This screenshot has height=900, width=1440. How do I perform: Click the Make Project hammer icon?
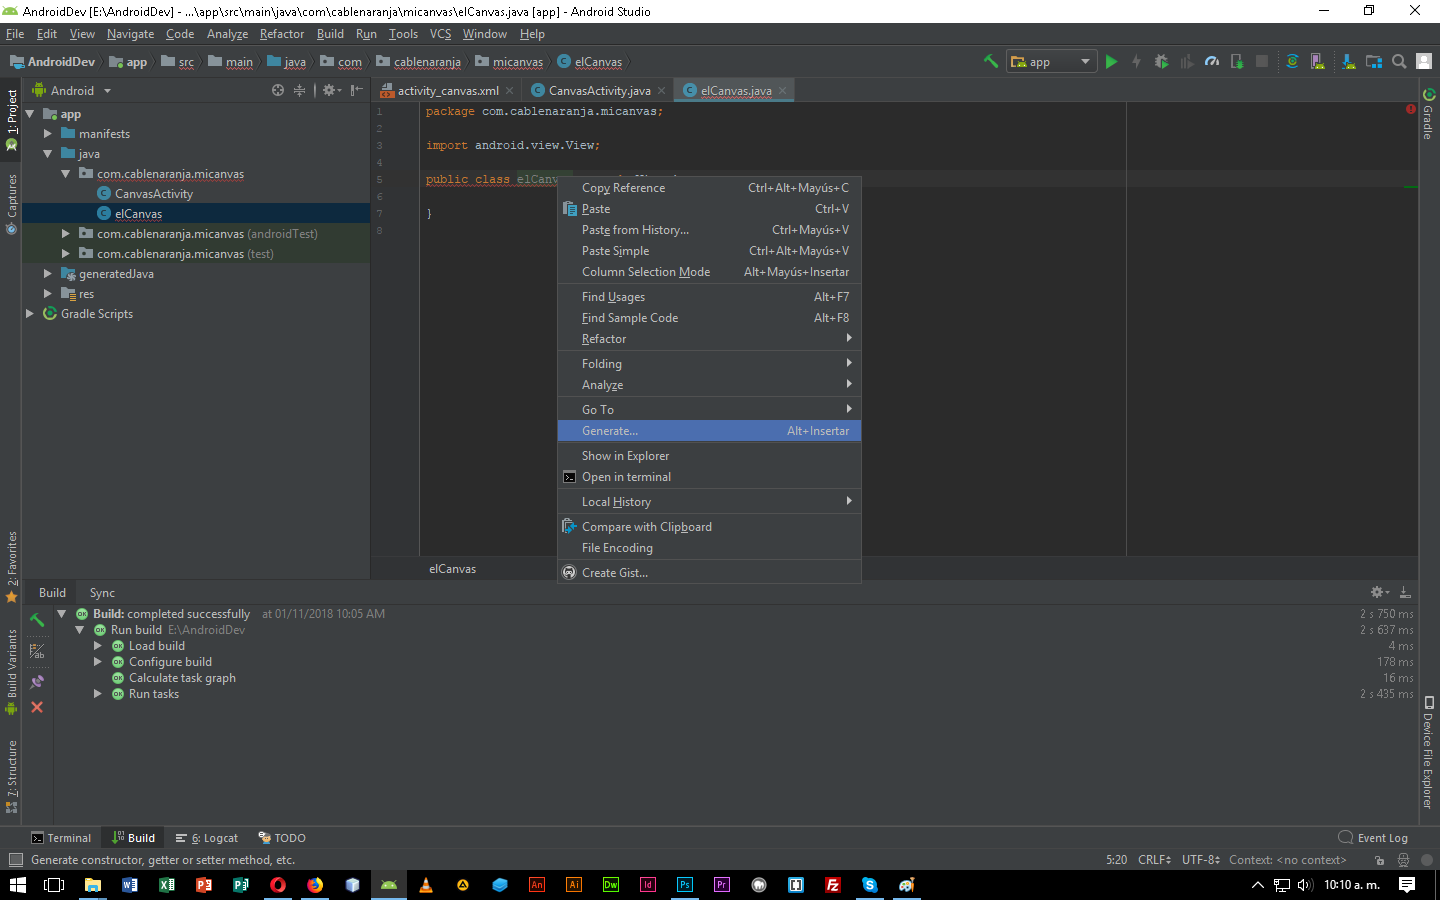pyautogui.click(x=991, y=61)
